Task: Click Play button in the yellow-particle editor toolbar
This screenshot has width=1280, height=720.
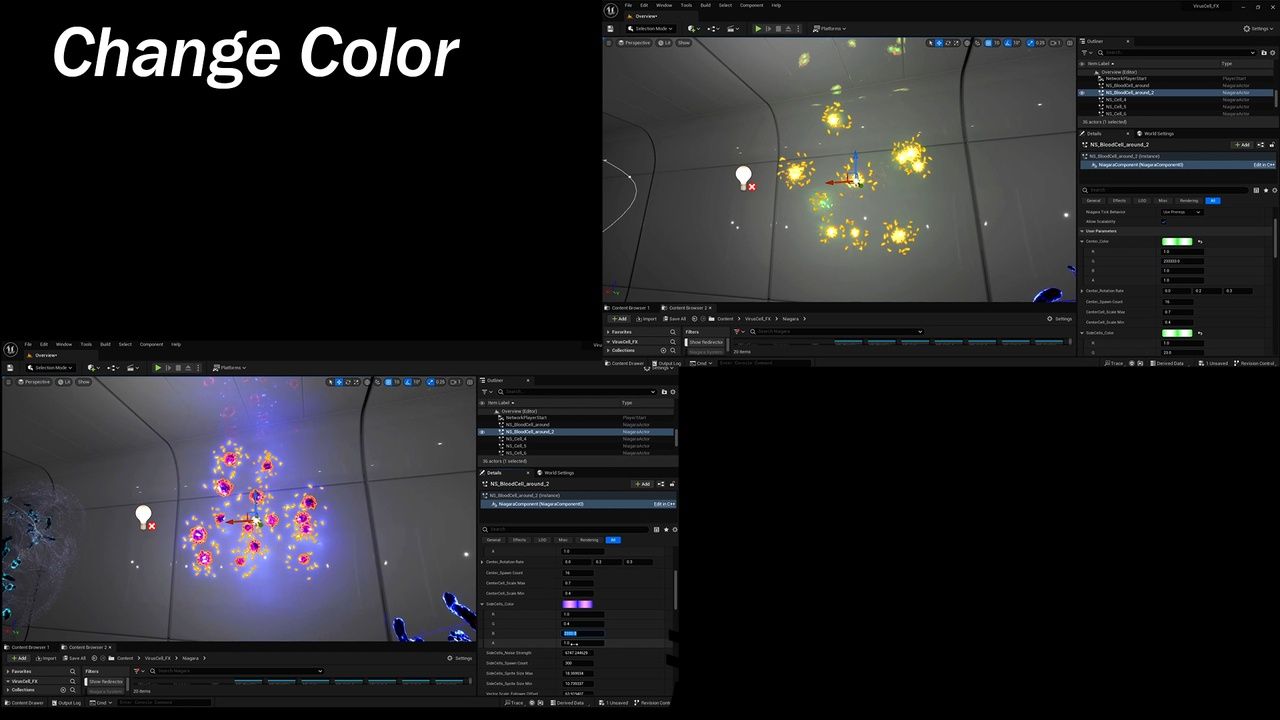Action: (758, 28)
